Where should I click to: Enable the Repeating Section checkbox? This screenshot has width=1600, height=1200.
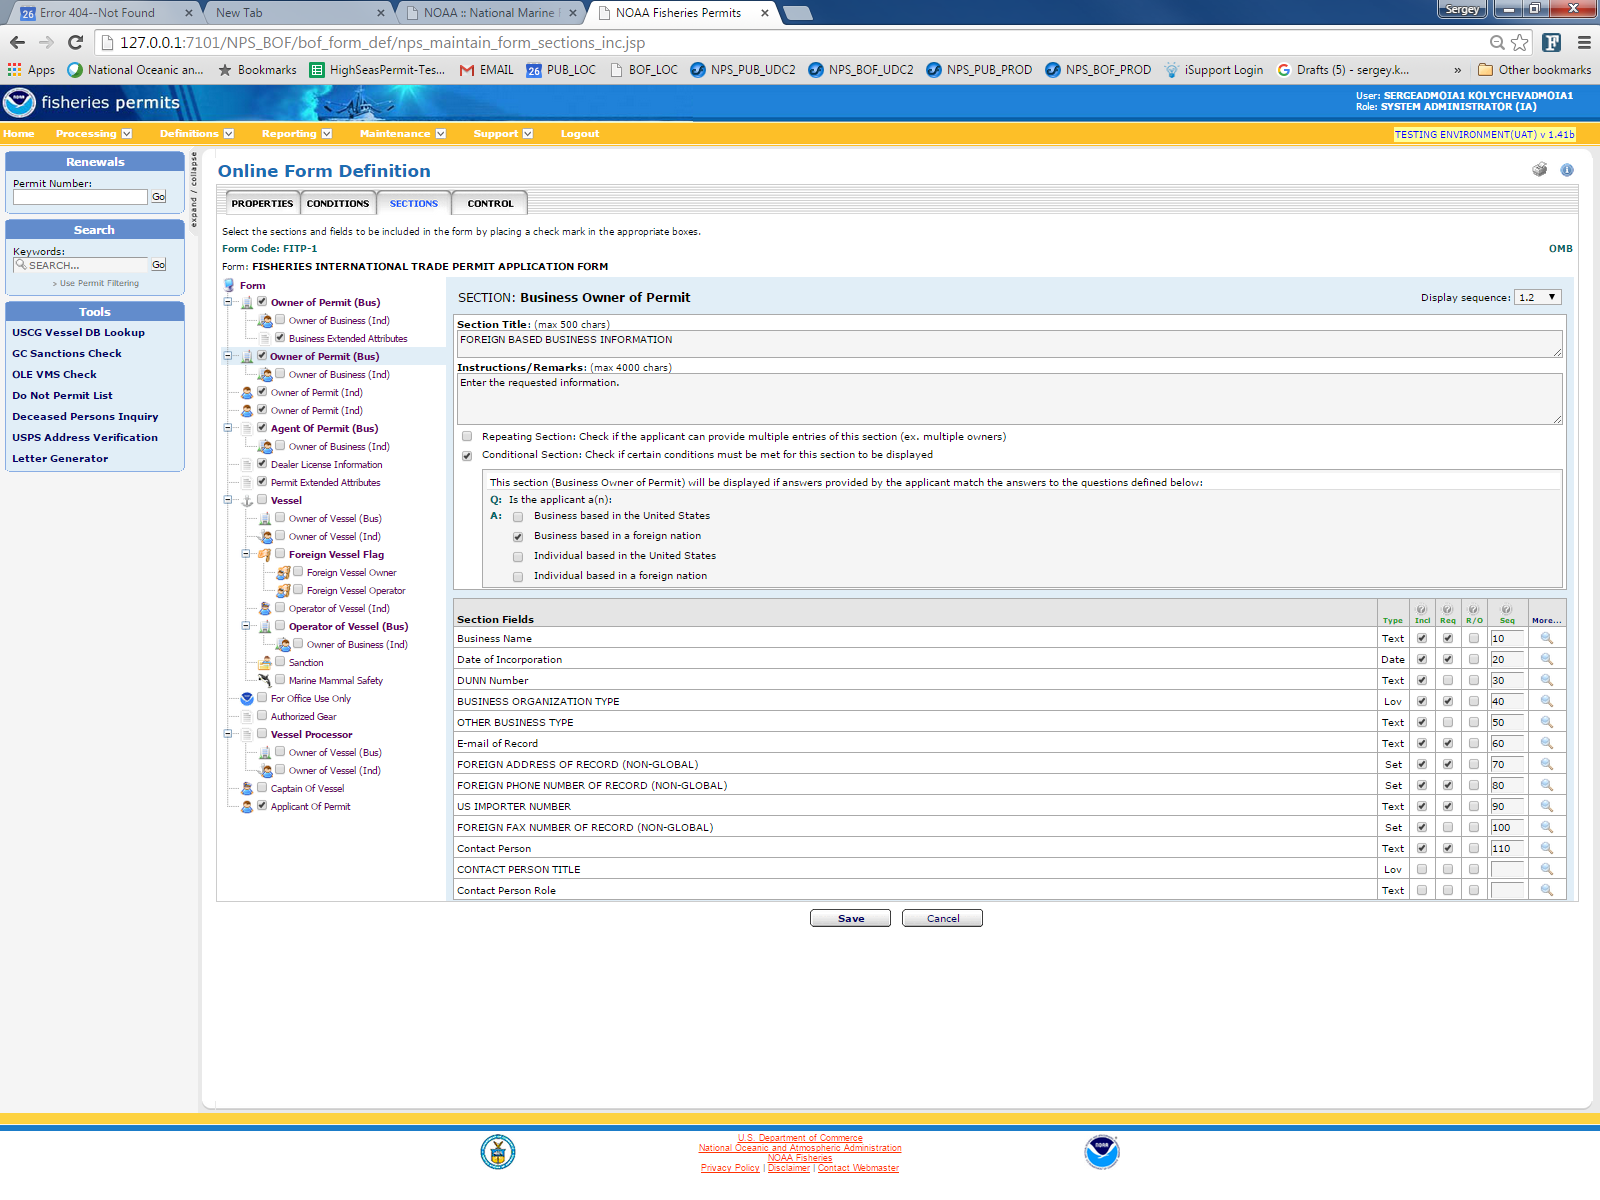[x=467, y=437]
